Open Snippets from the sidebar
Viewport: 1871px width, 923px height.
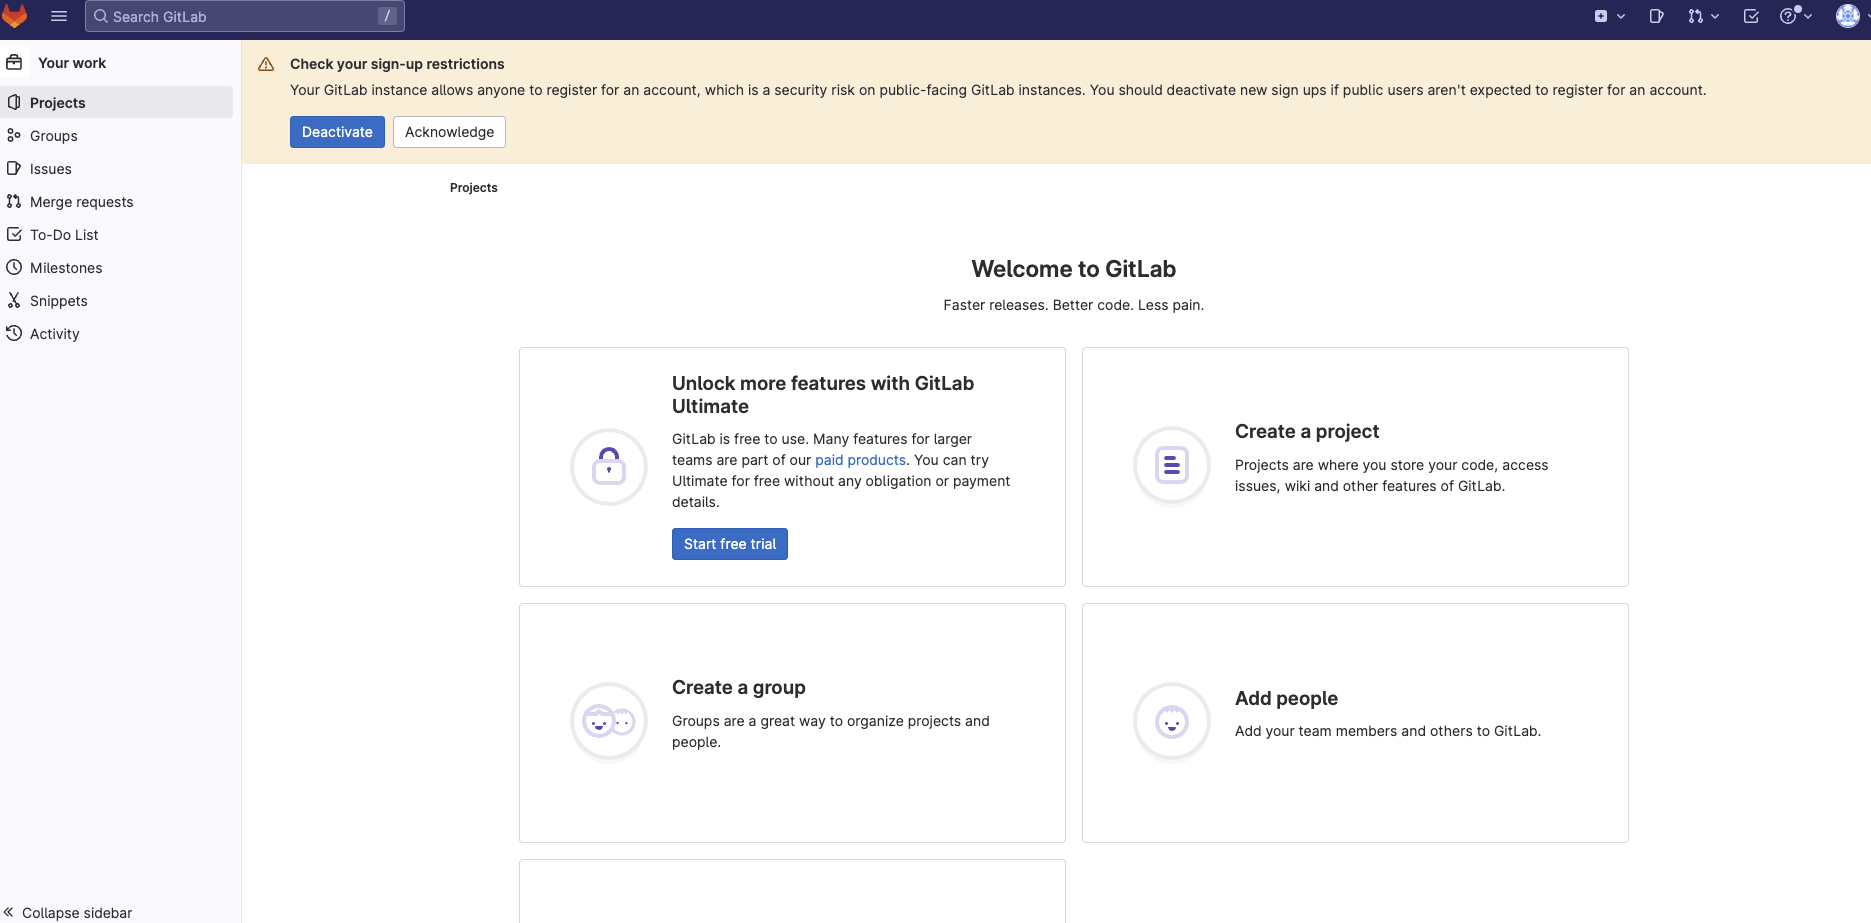click(58, 300)
